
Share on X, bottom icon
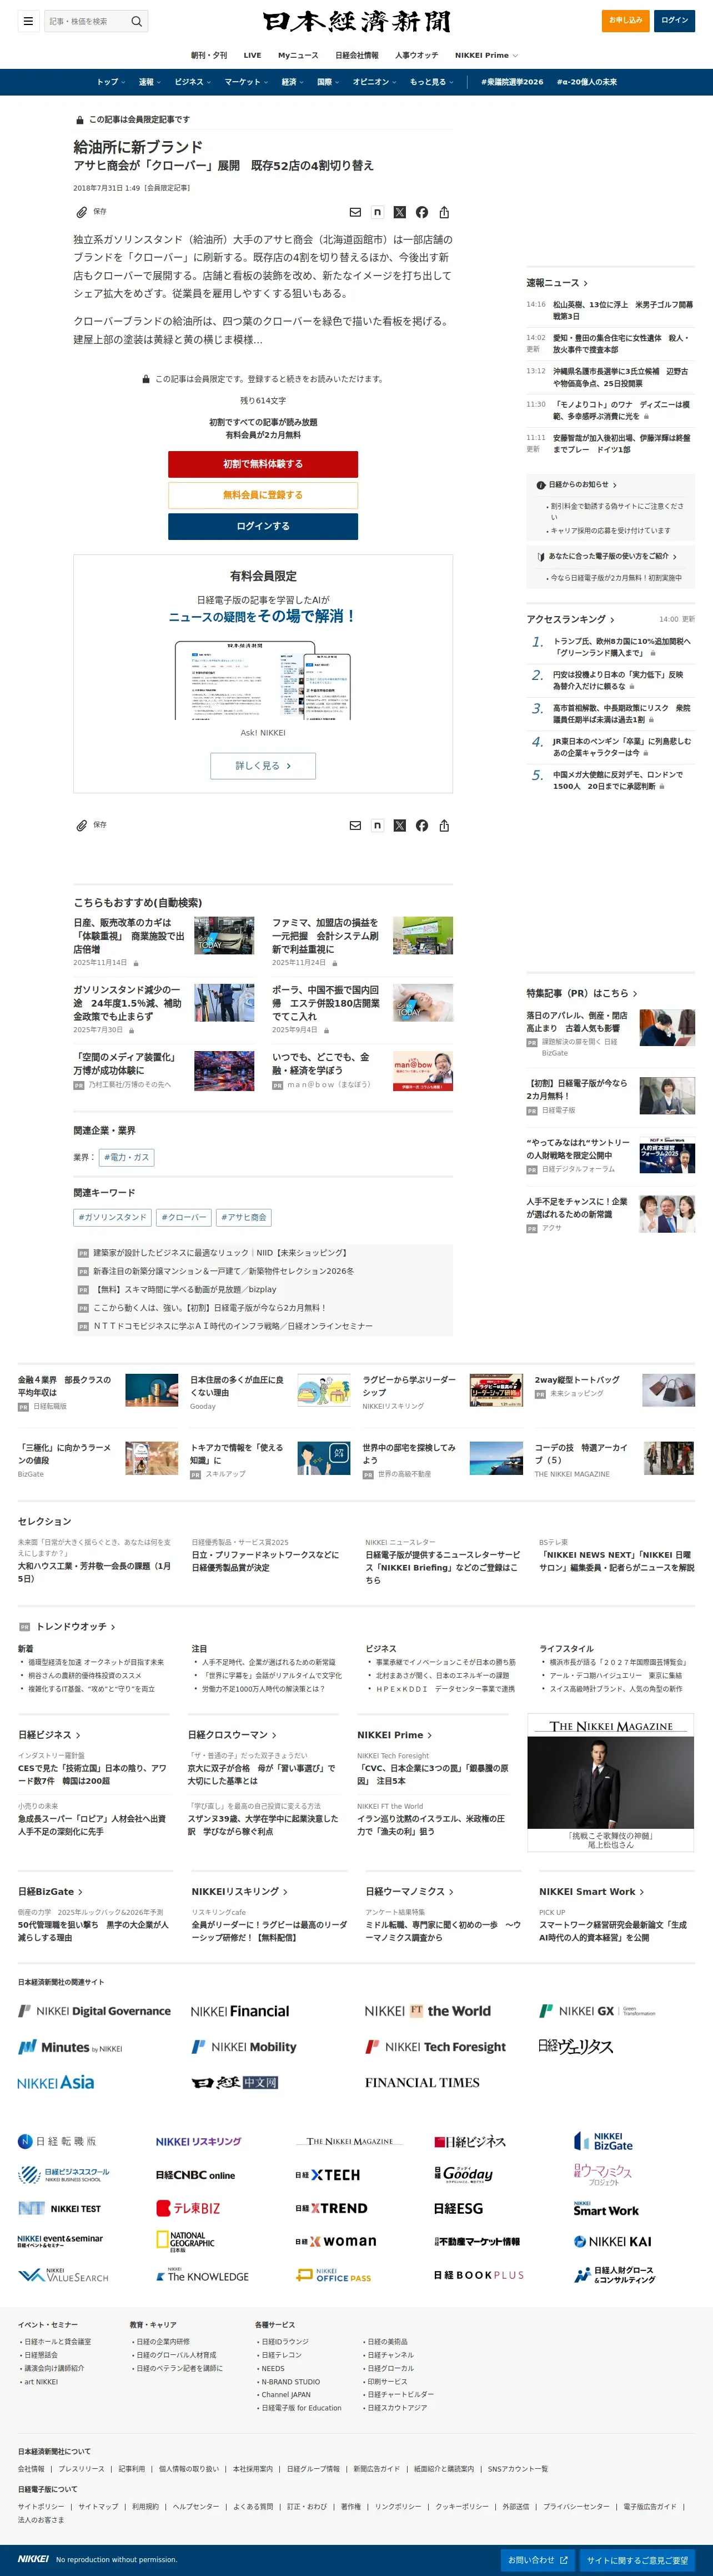pos(400,825)
